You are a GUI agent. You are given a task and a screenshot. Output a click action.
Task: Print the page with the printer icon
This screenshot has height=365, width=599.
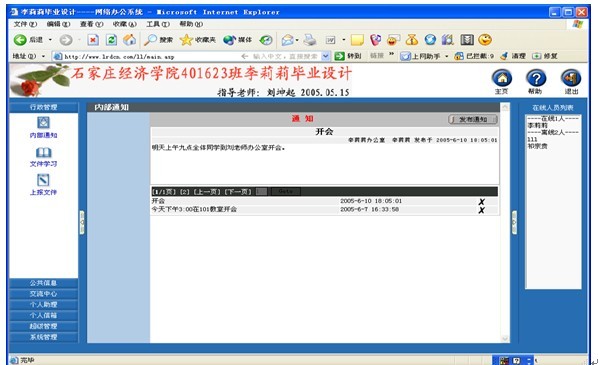[310, 40]
